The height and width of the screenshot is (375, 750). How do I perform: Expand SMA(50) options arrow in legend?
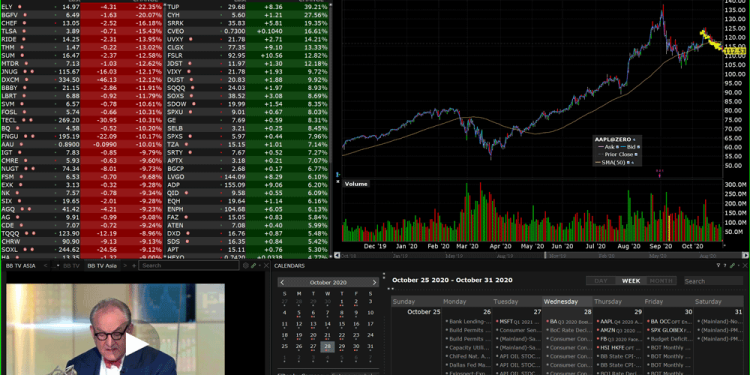point(632,163)
